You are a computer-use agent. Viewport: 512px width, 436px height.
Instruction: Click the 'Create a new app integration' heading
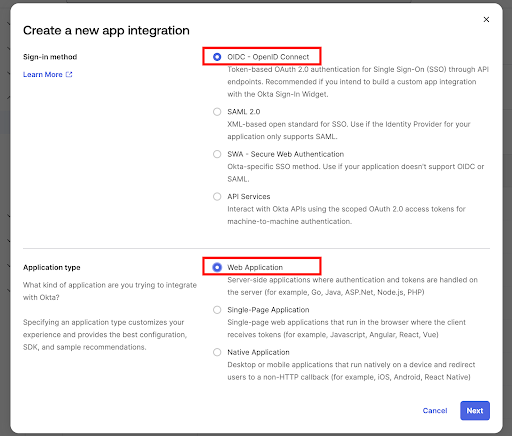(106, 30)
